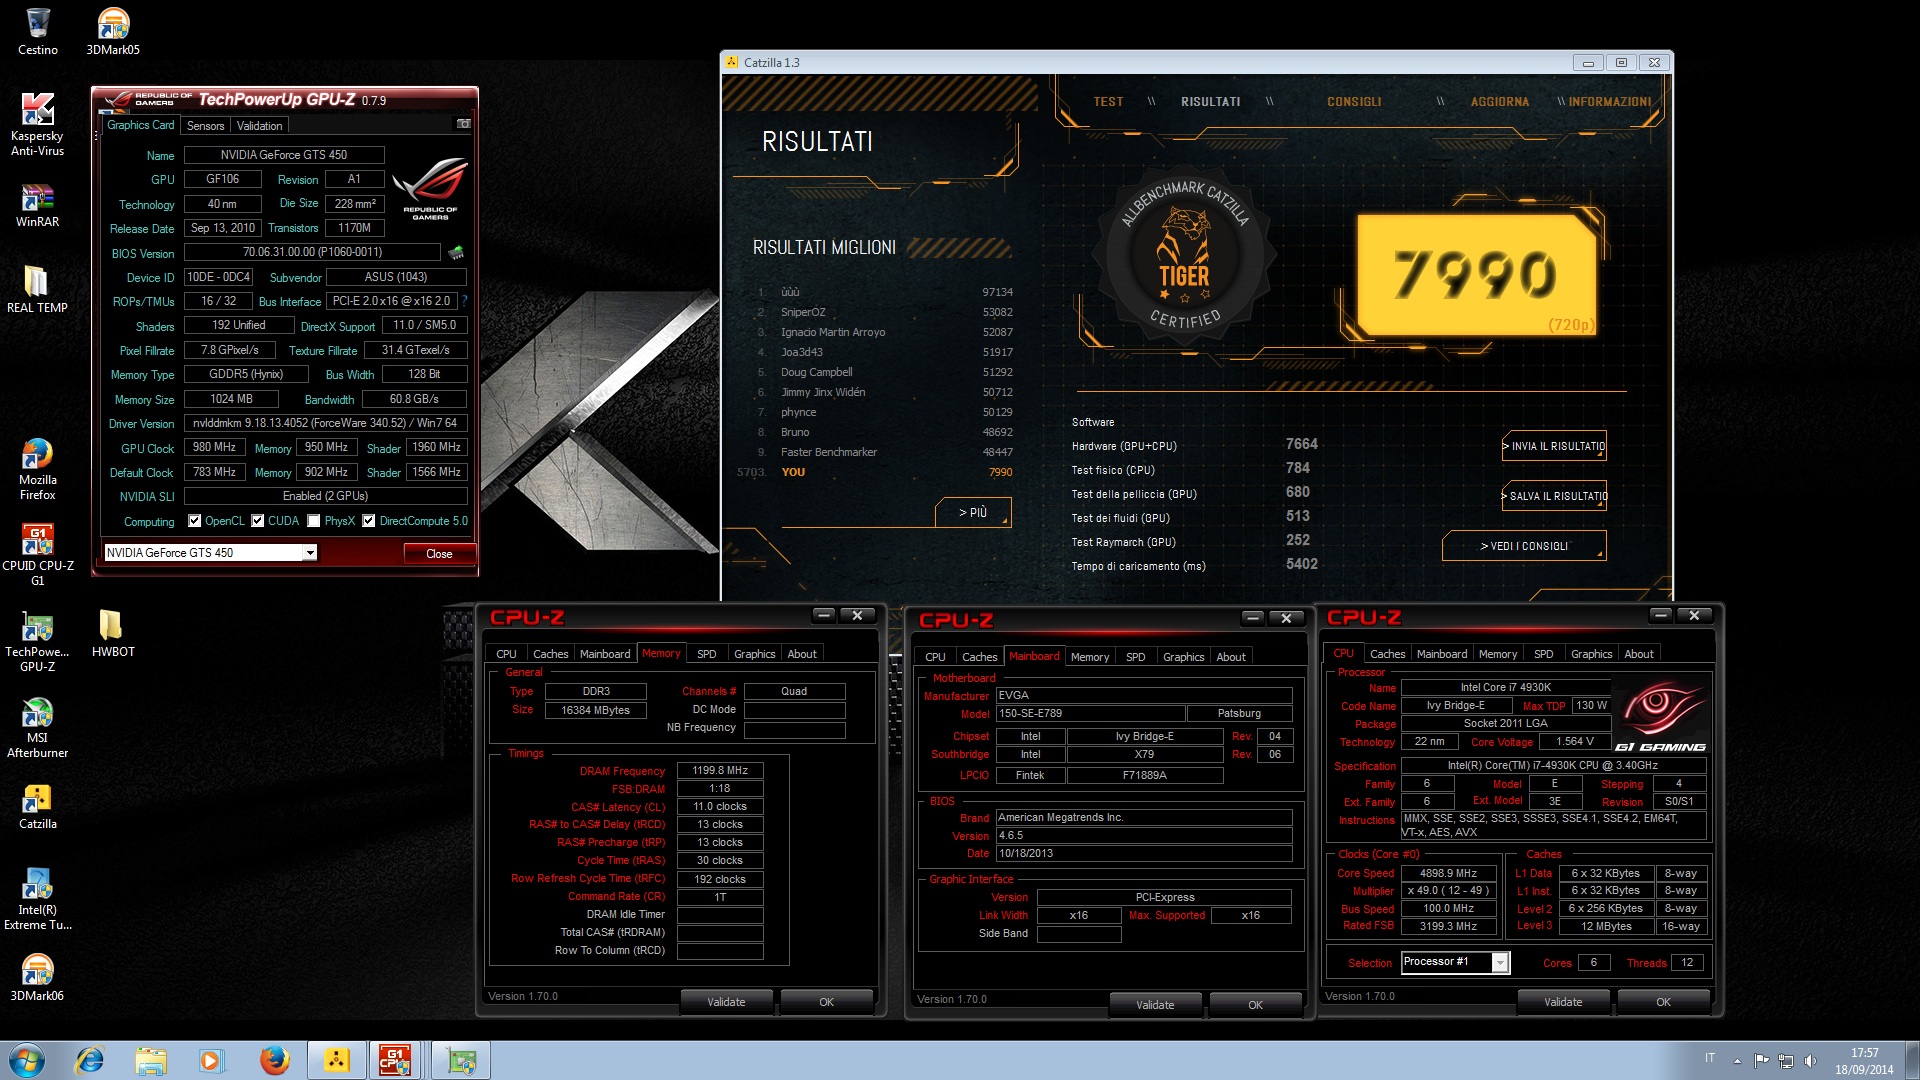Click the BIOS Version field in GPU-Z

pyautogui.click(x=313, y=252)
